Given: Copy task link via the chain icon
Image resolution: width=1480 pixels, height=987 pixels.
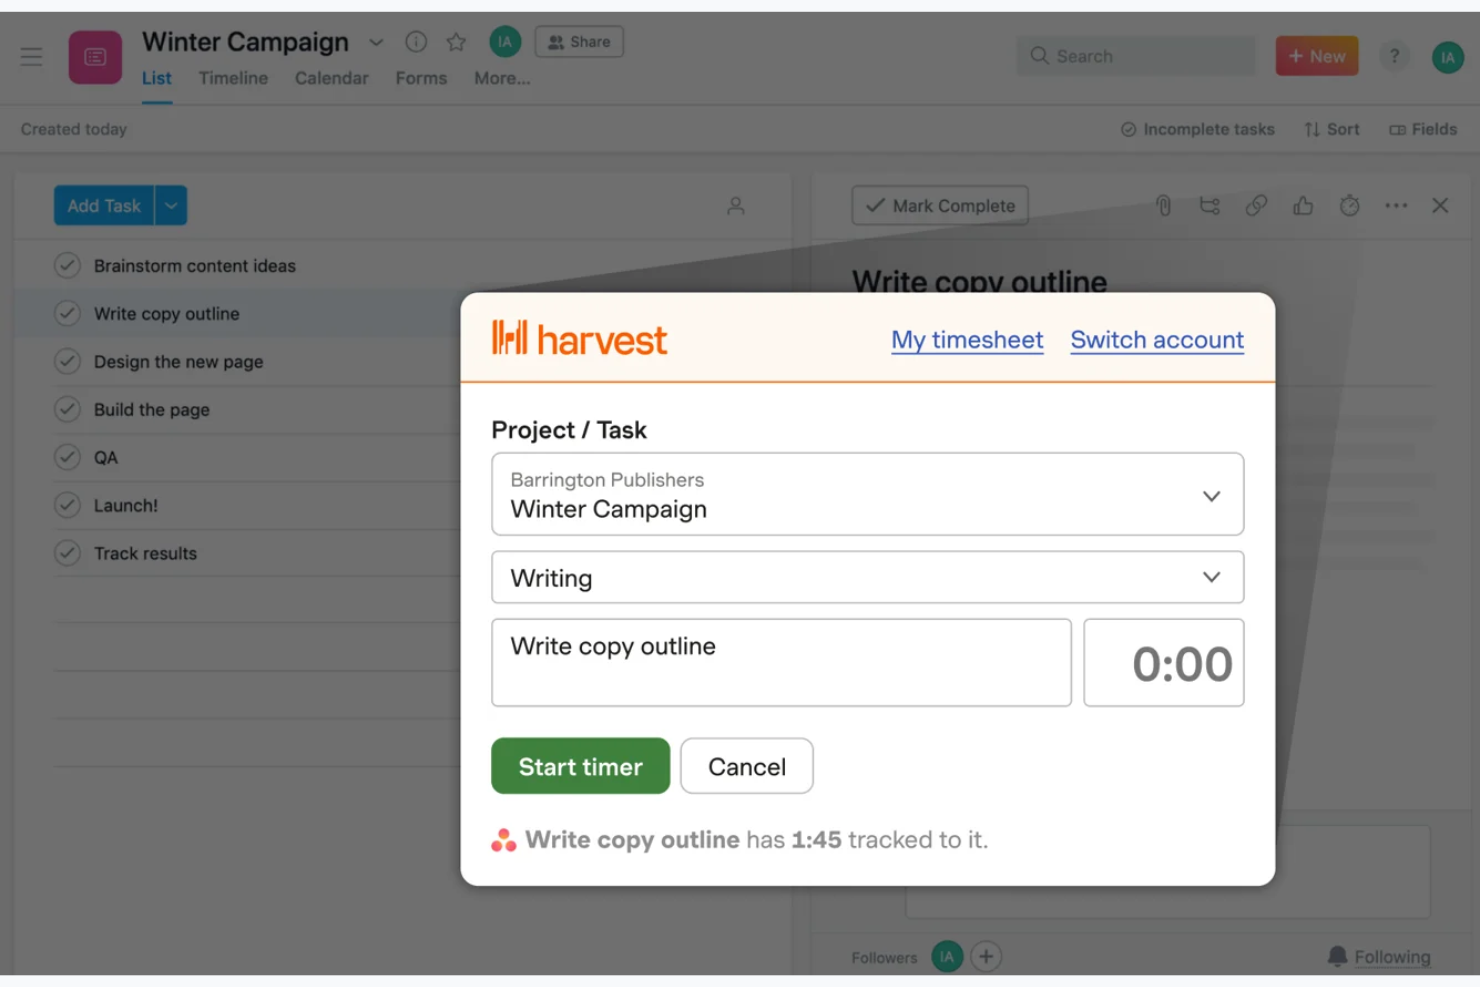Looking at the screenshot, I should tap(1257, 205).
